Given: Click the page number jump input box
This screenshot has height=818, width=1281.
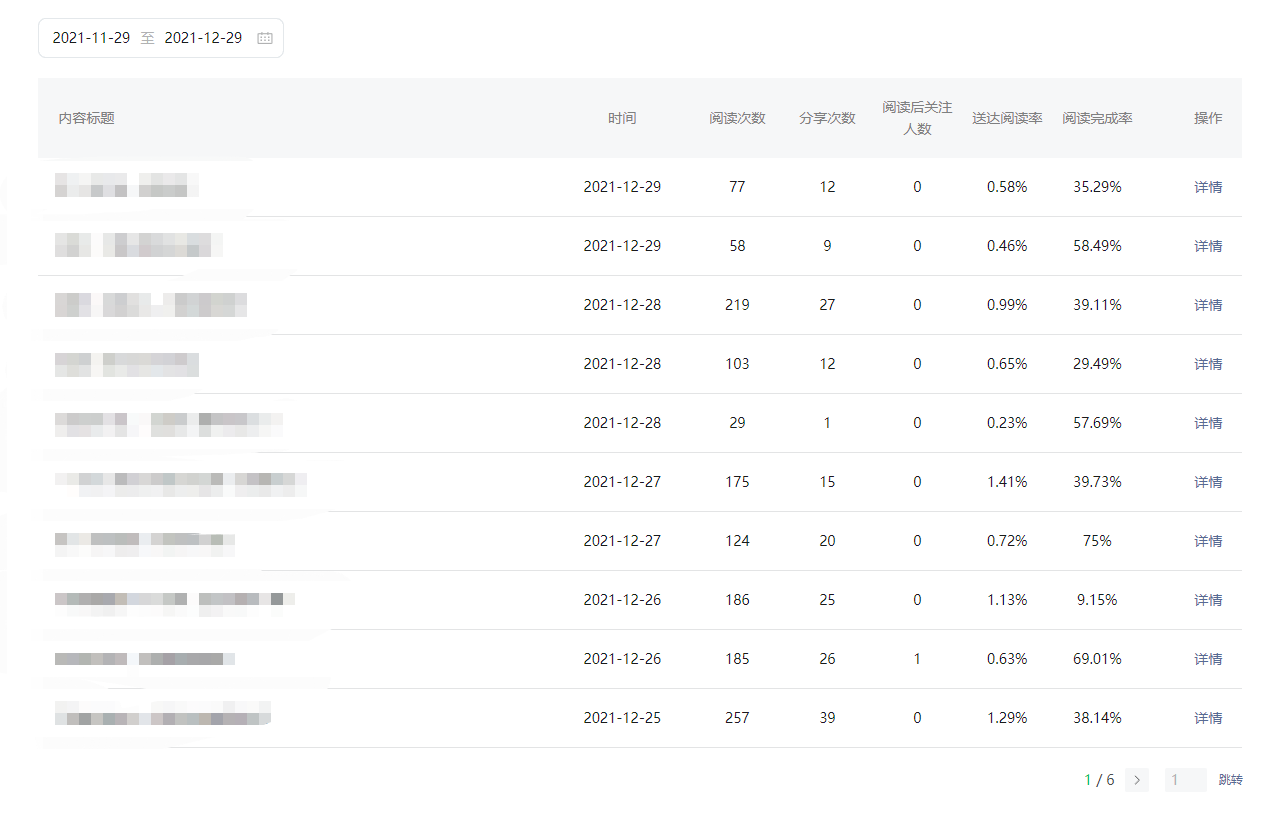Looking at the screenshot, I should point(1185,780).
